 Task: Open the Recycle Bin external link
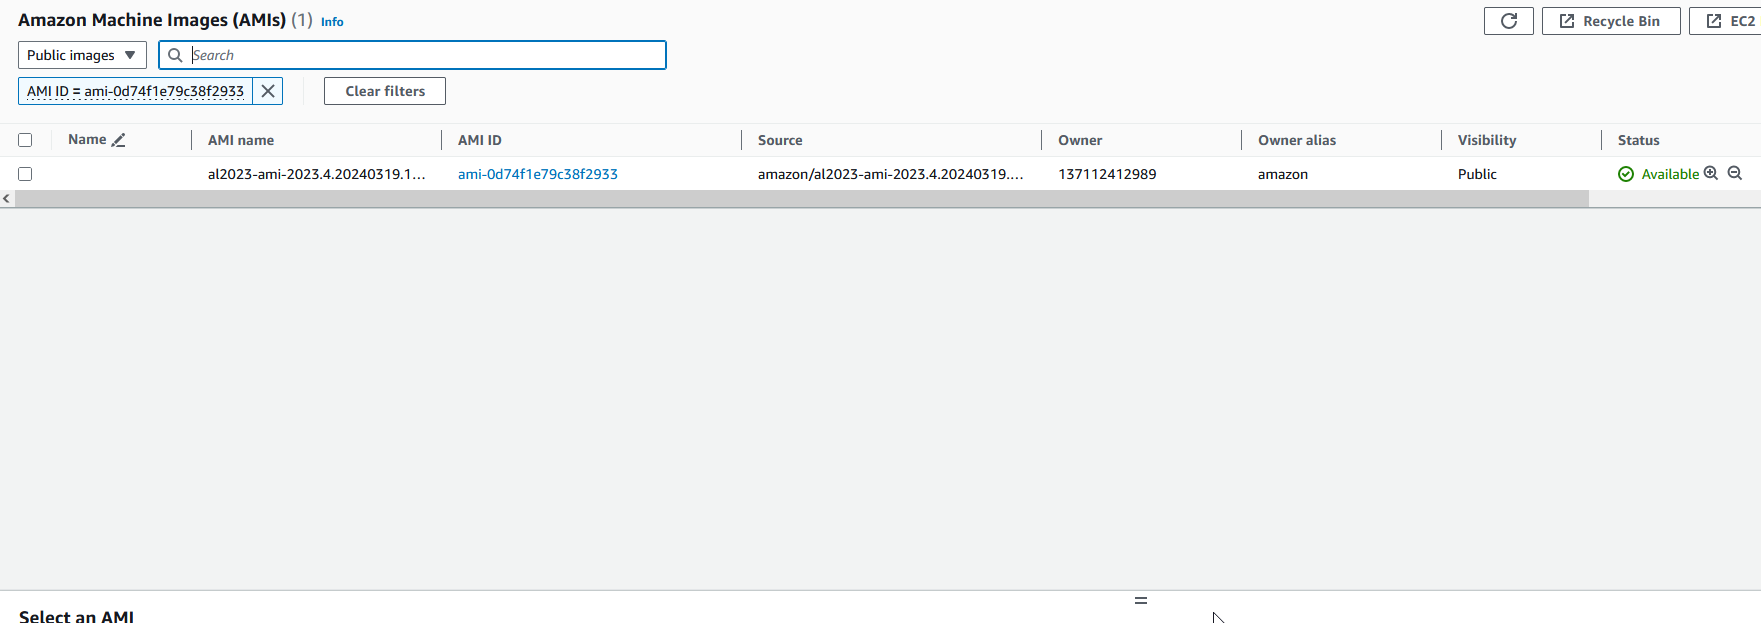point(1610,21)
